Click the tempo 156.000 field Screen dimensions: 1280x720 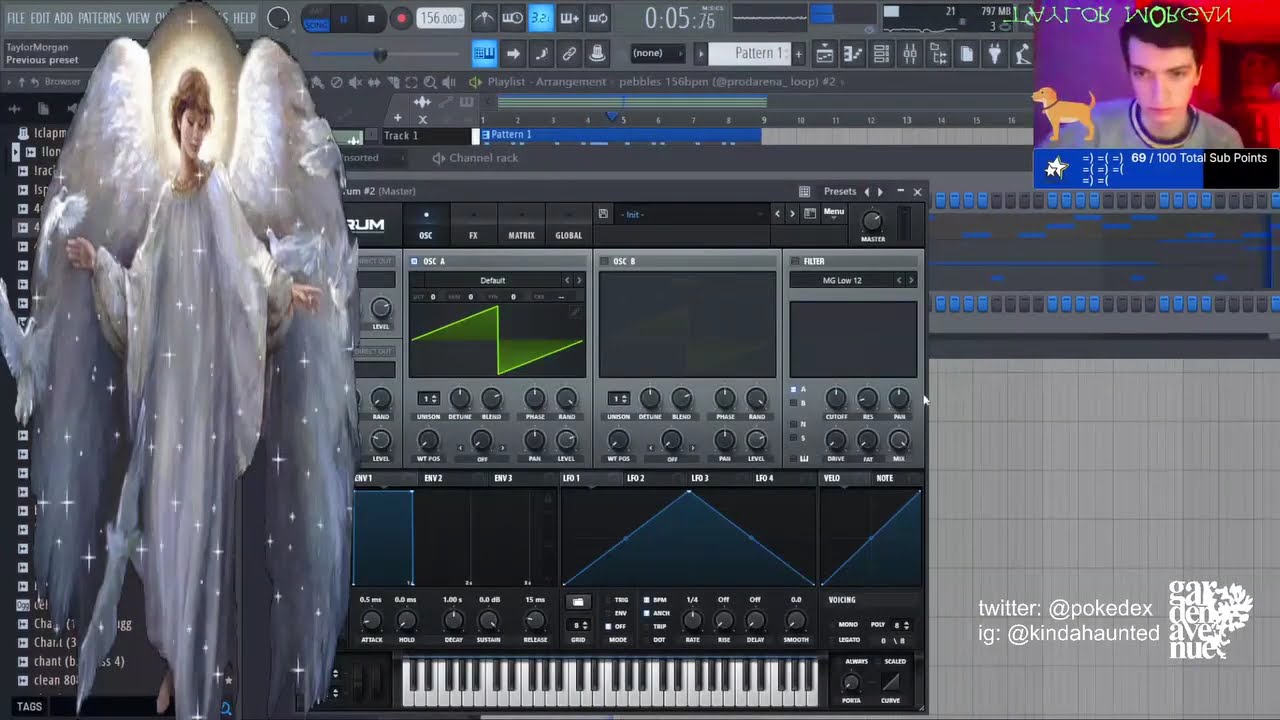[x=439, y=18]
